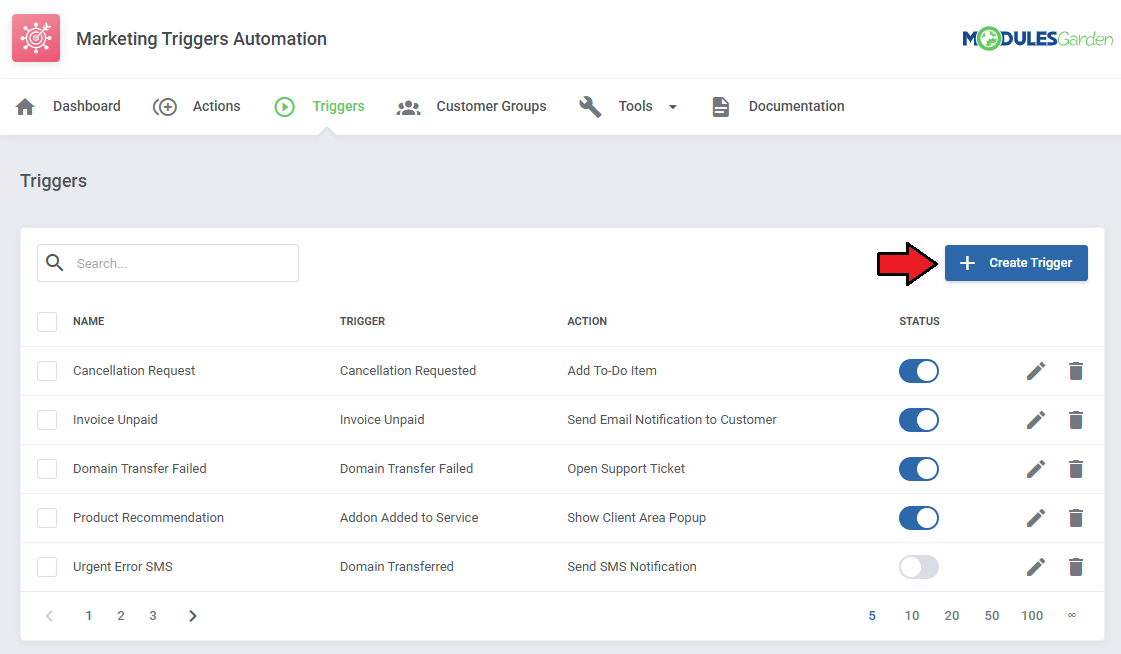
Task: Go to next page with right chevron
Action: tap(193, 616)
